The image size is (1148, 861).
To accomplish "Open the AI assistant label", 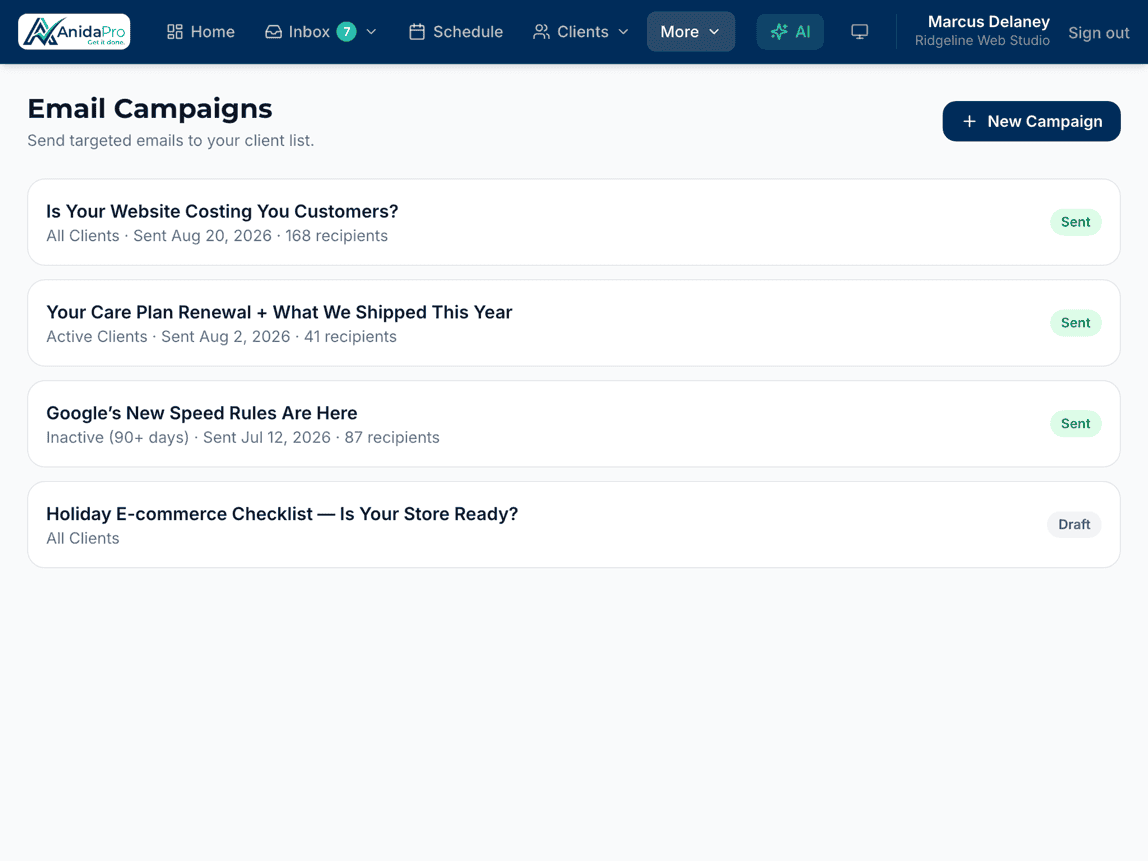I will click(x=803, y=31).
